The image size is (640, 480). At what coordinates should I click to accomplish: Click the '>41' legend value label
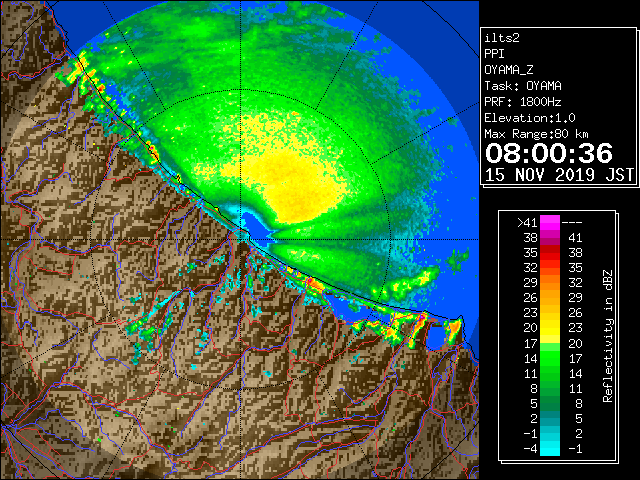point(527,222)
